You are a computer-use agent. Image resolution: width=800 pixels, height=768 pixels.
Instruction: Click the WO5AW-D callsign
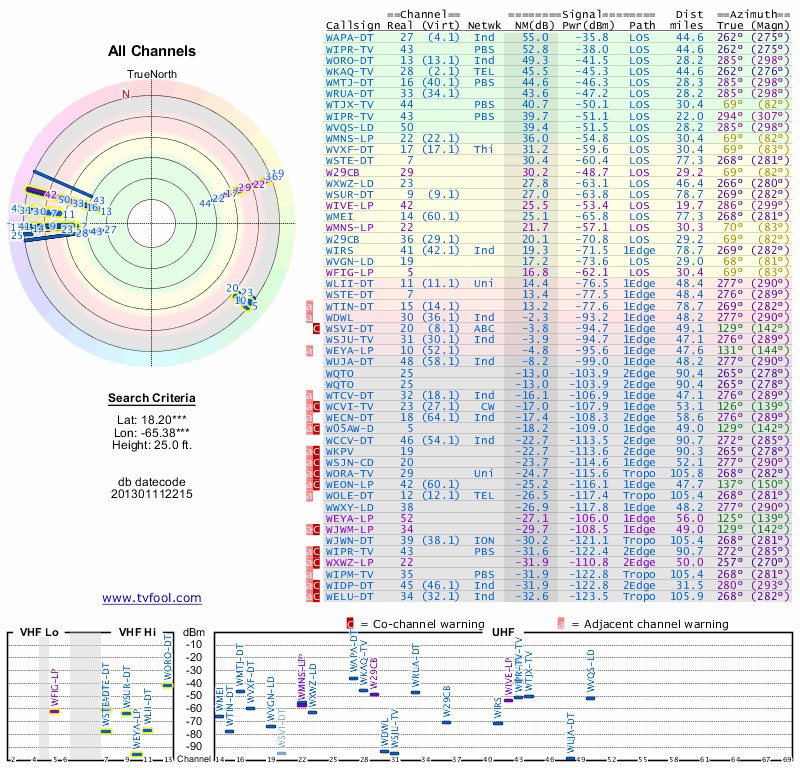pyautogui.click(x=349, y=429)
